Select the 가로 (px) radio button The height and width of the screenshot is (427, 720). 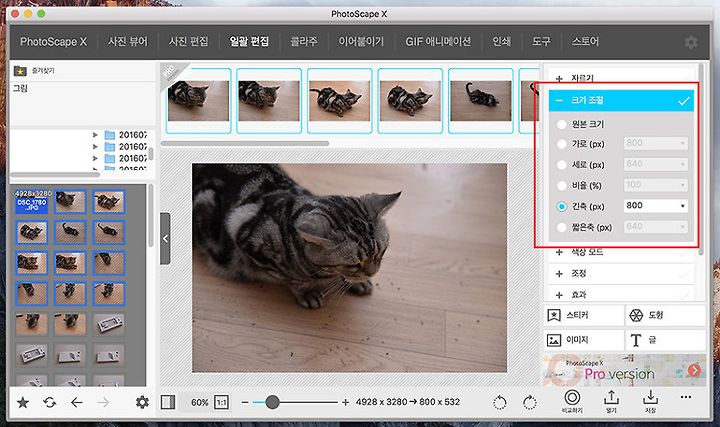tap(562, 144)
